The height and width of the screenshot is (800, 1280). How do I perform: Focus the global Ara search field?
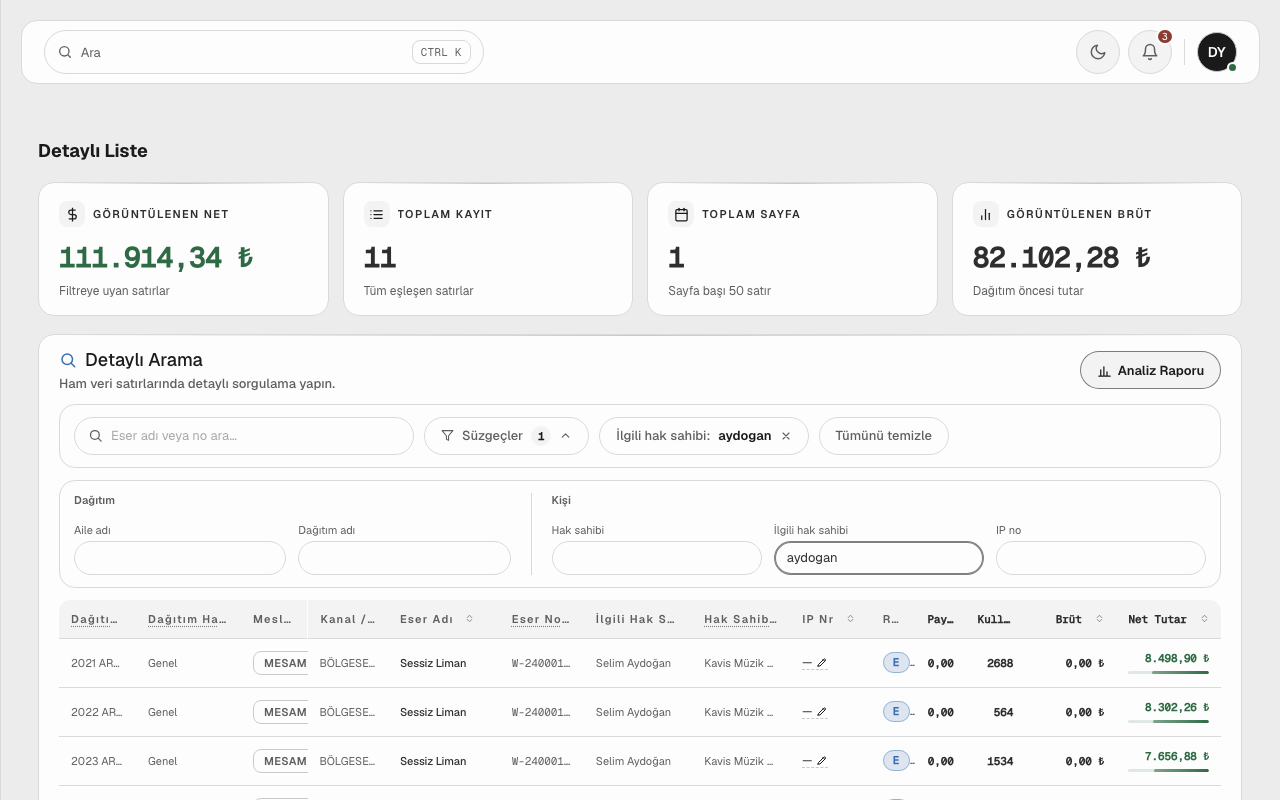point(264,52)
